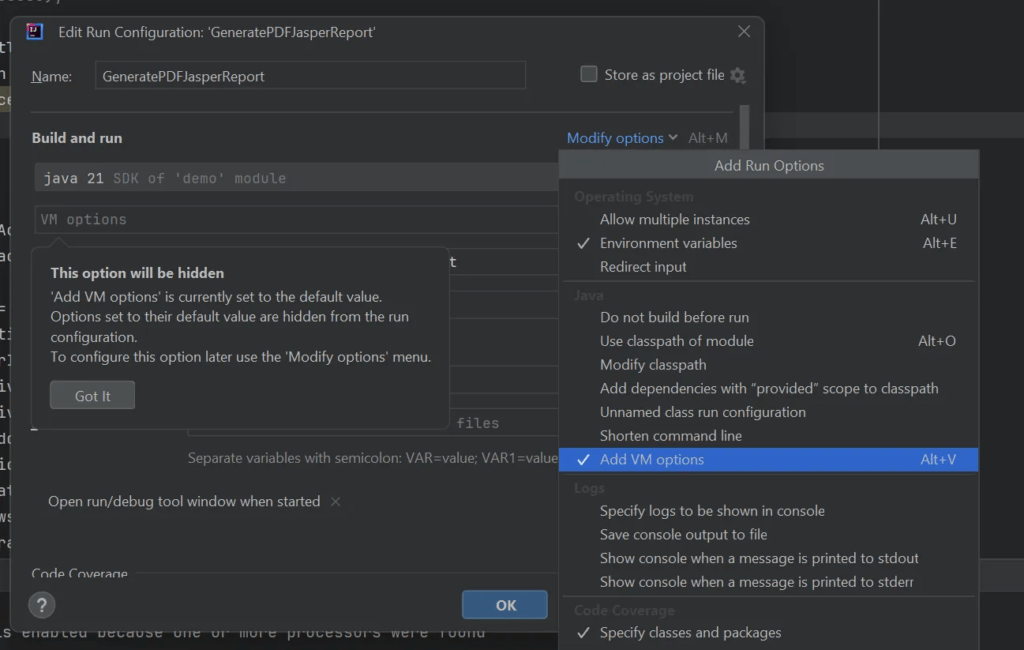
Task: Click the VM options input field
Action: coord(295,220)
